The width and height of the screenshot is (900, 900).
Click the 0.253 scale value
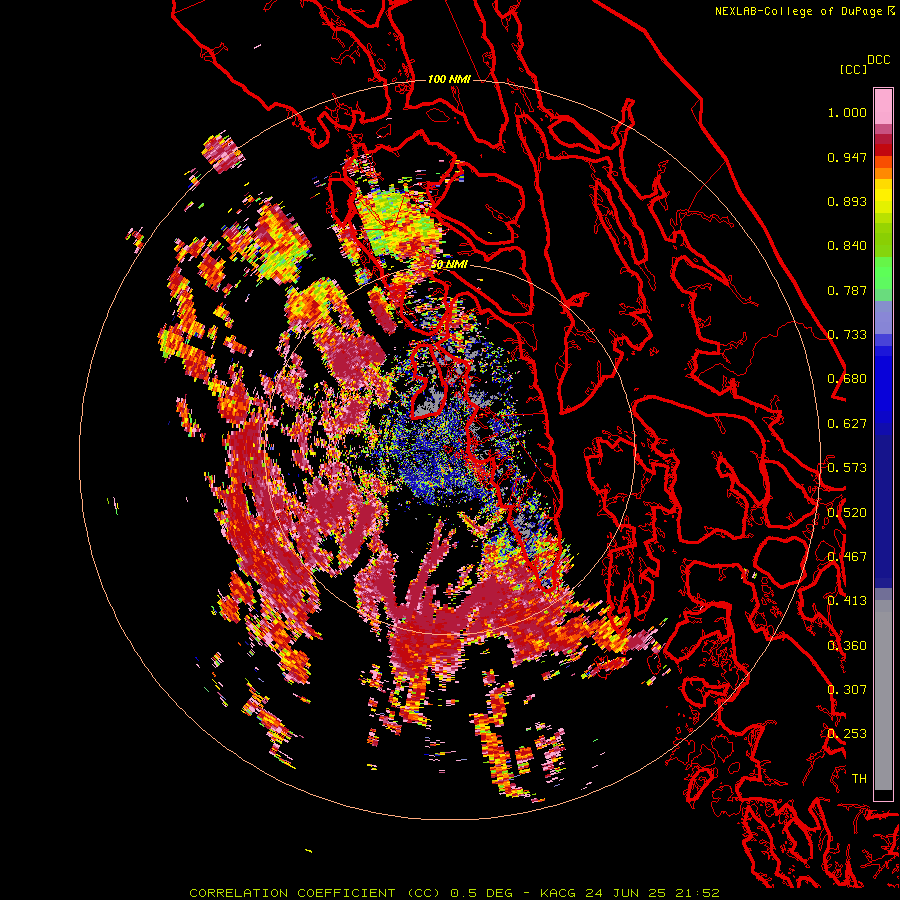click(x=847, y=734)
